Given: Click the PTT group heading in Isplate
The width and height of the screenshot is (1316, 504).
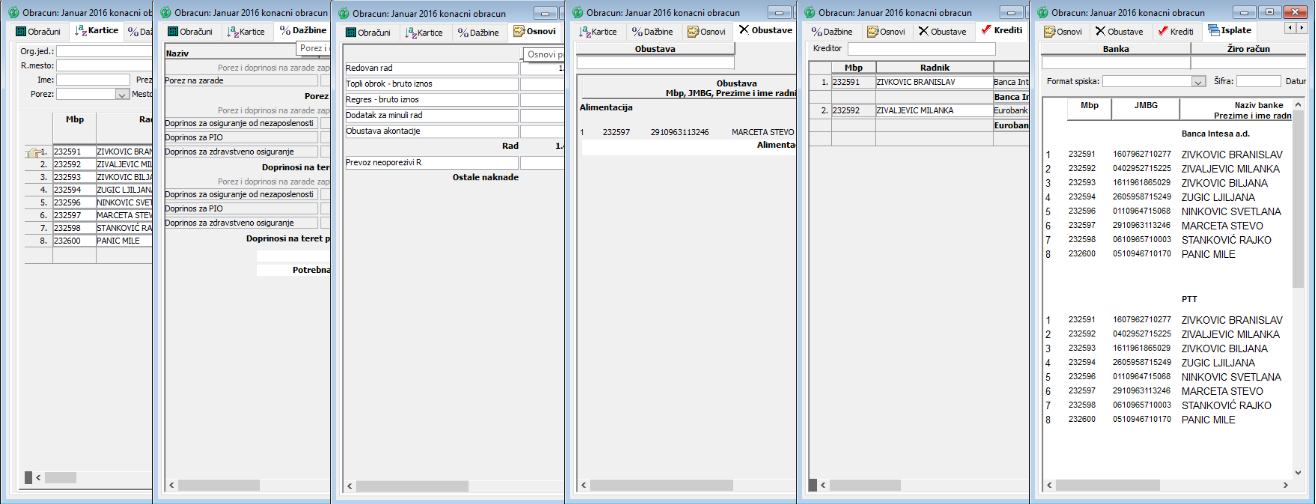Looking at the screenshot, I should click(1189, 298).
